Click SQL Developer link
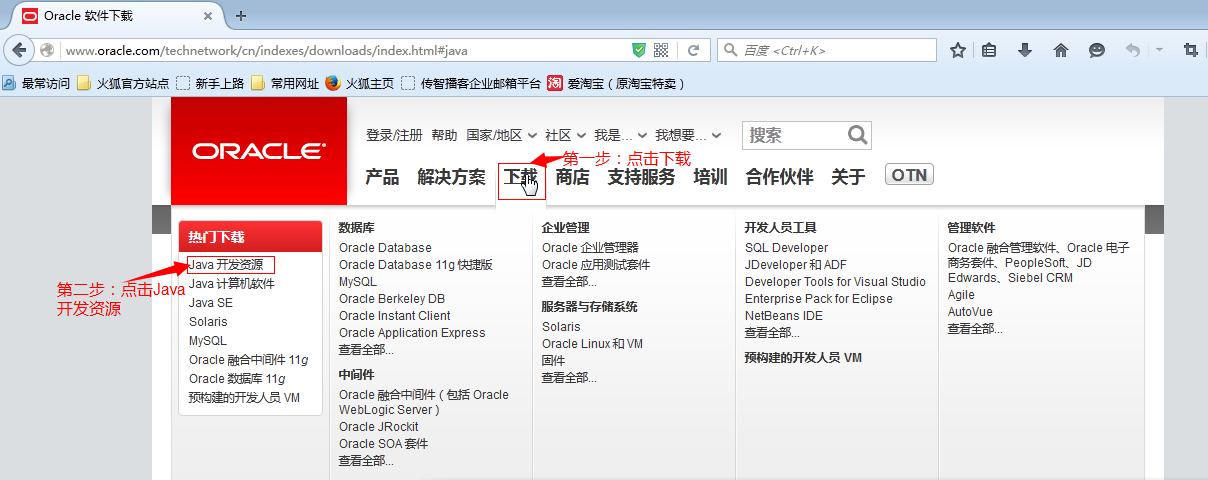 (787, 248)
